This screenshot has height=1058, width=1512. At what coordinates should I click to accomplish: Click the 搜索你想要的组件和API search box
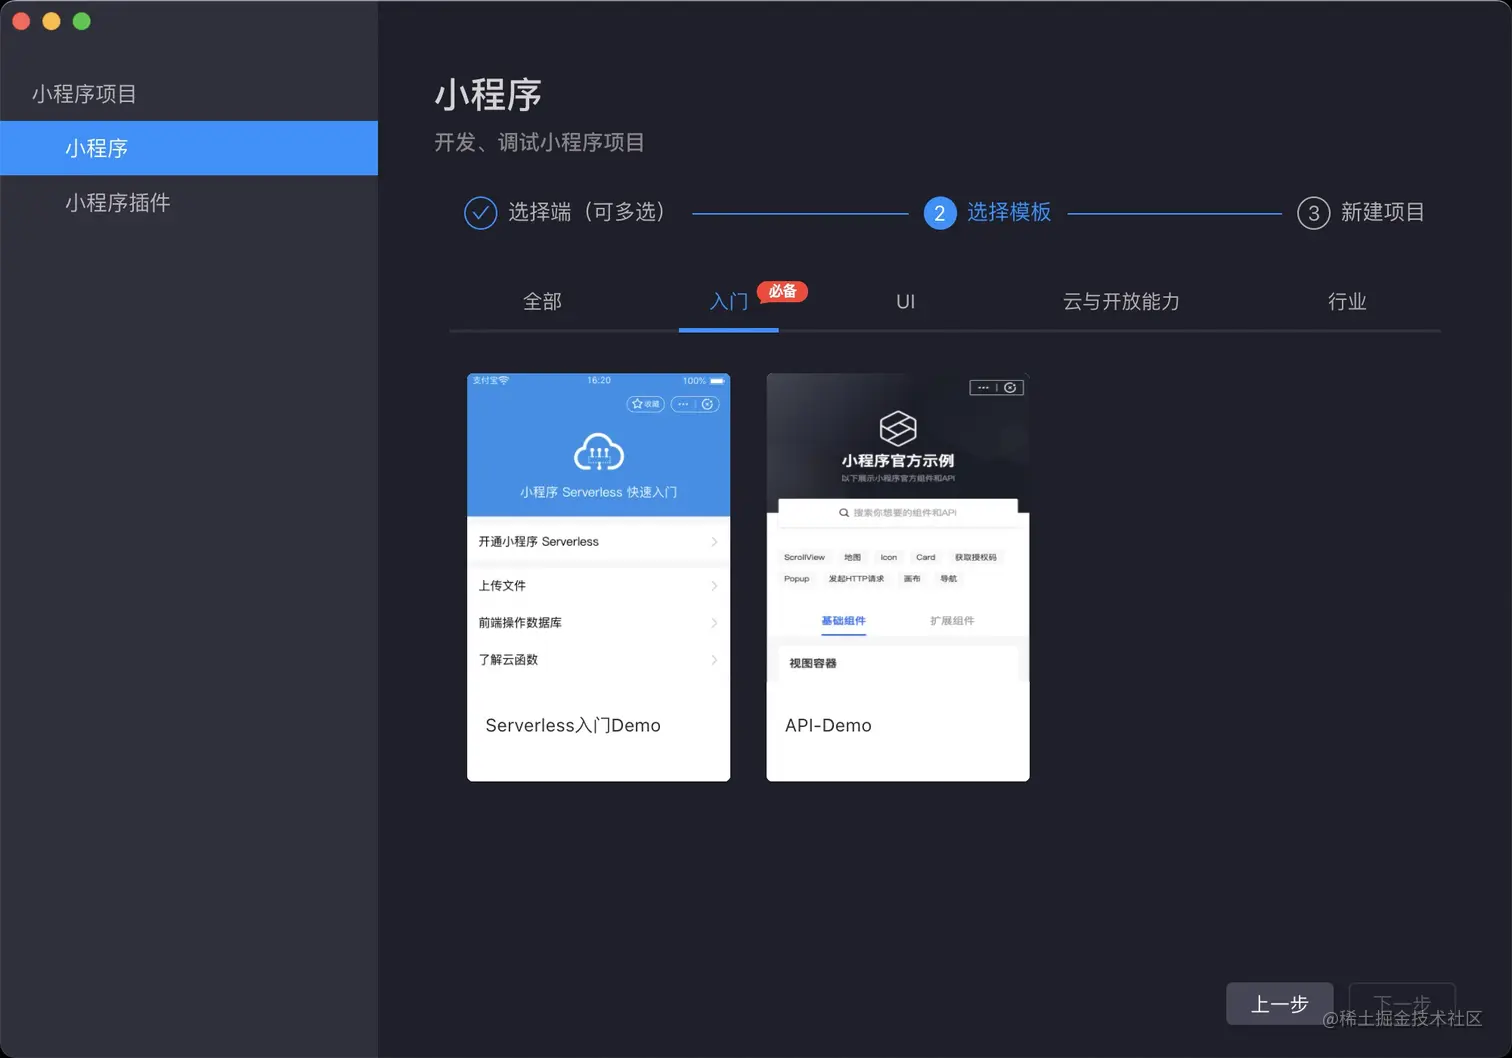898,512
